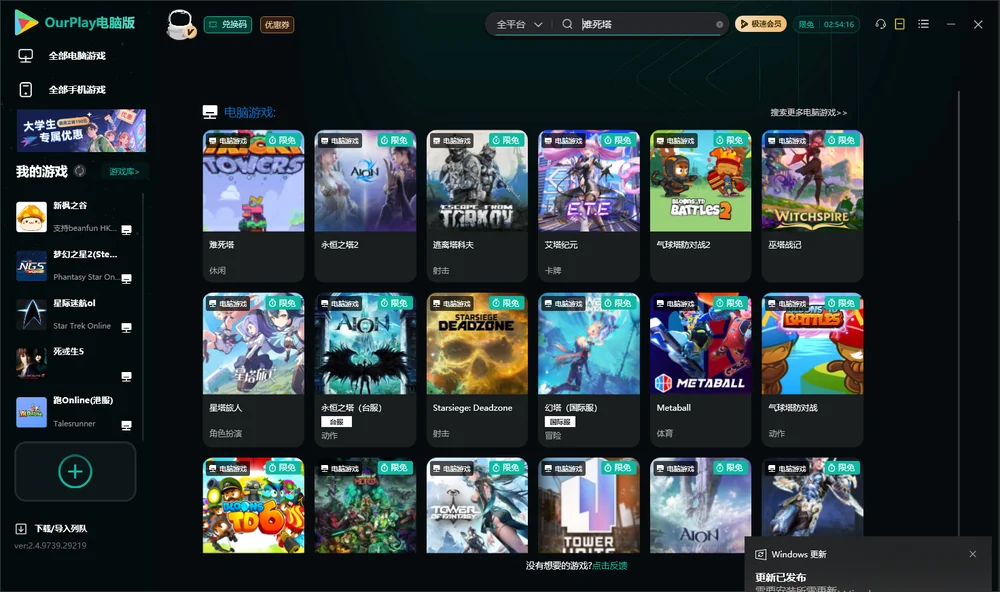The width and height of the screenshot is (1000, 592).
Task: Refresh the 我的游戏 list icon
Action: pyautogui.click(x=80, y=171)
